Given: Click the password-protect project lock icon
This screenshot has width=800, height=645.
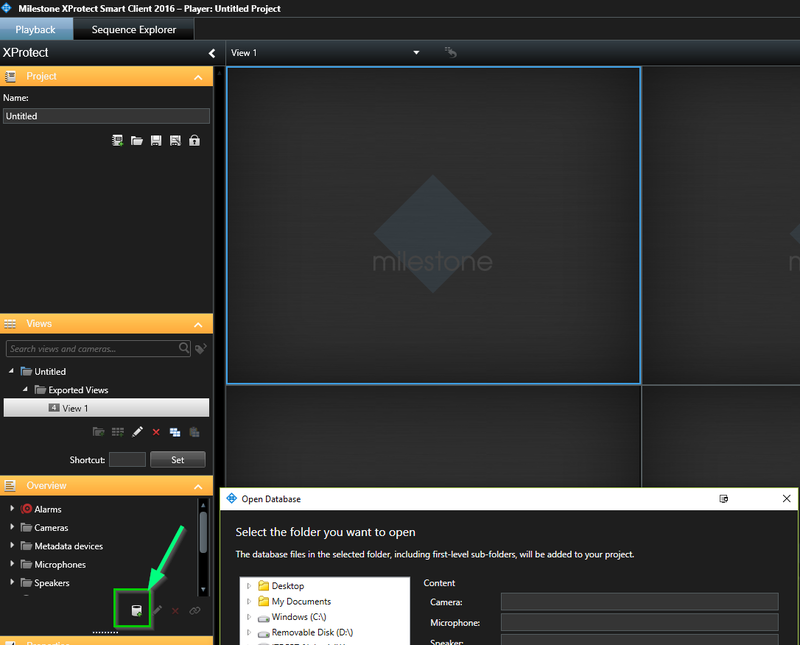Looking at the screenshot, I should click(x=194, y=140).
